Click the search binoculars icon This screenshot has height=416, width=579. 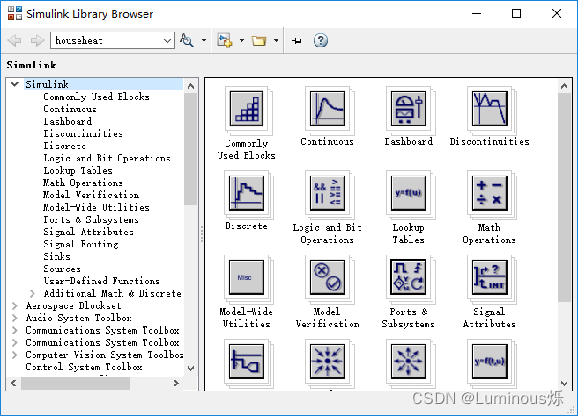coord(187,40)
